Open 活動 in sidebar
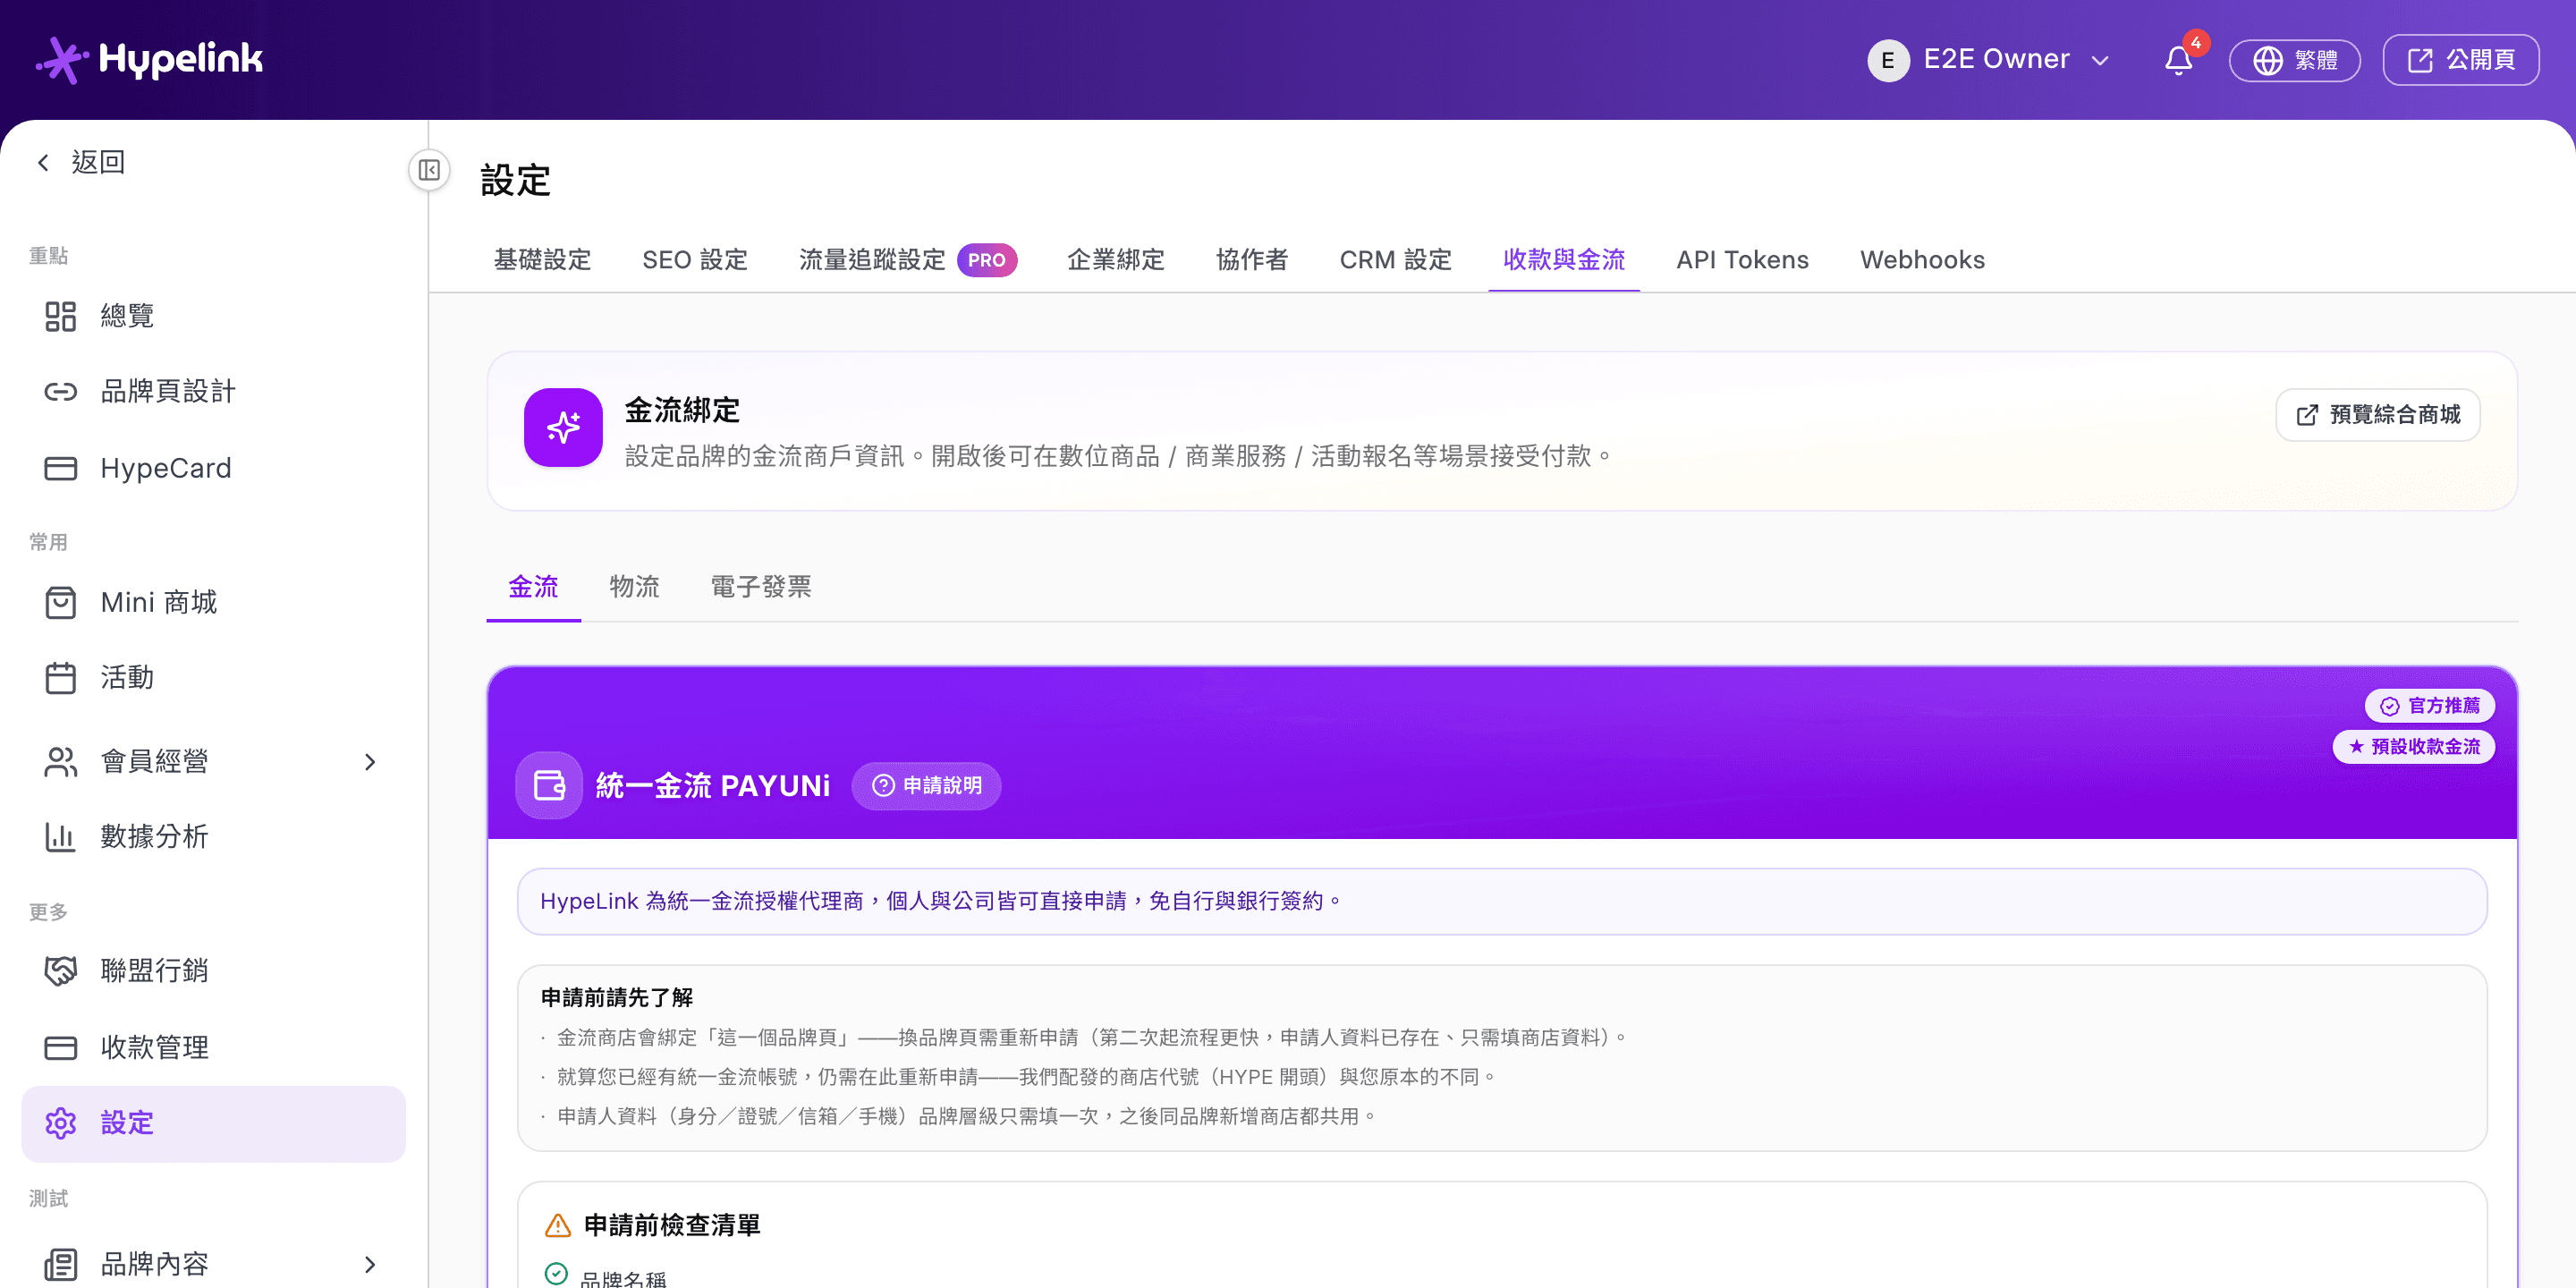Screen dimensions: 2576x1288 coord(213,677)
